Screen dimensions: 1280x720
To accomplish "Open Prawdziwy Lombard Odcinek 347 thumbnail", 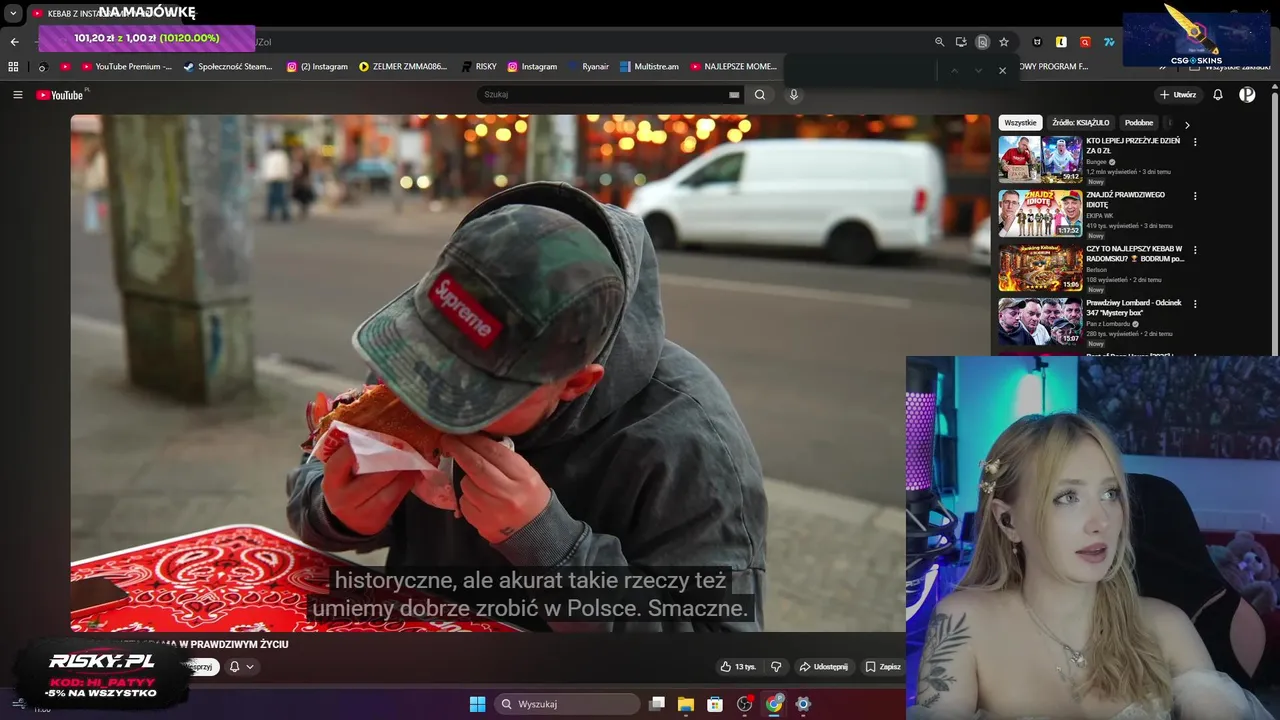I will 1040,321.
